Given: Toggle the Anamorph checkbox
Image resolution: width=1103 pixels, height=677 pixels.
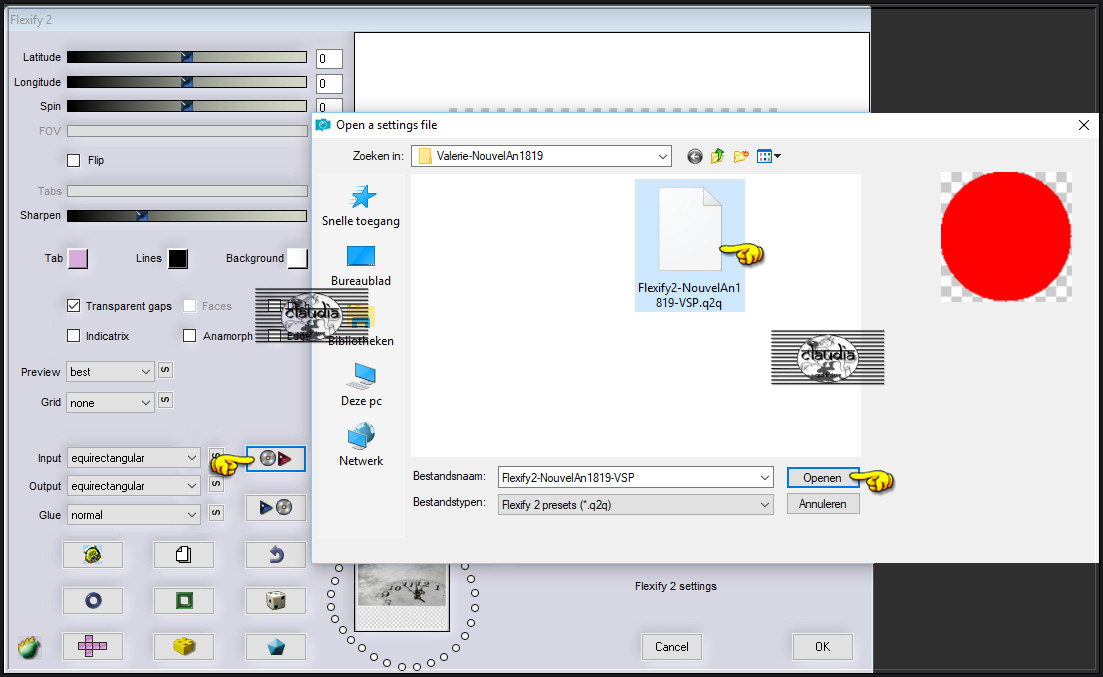Looking at the screenshot, I should 189,336.
